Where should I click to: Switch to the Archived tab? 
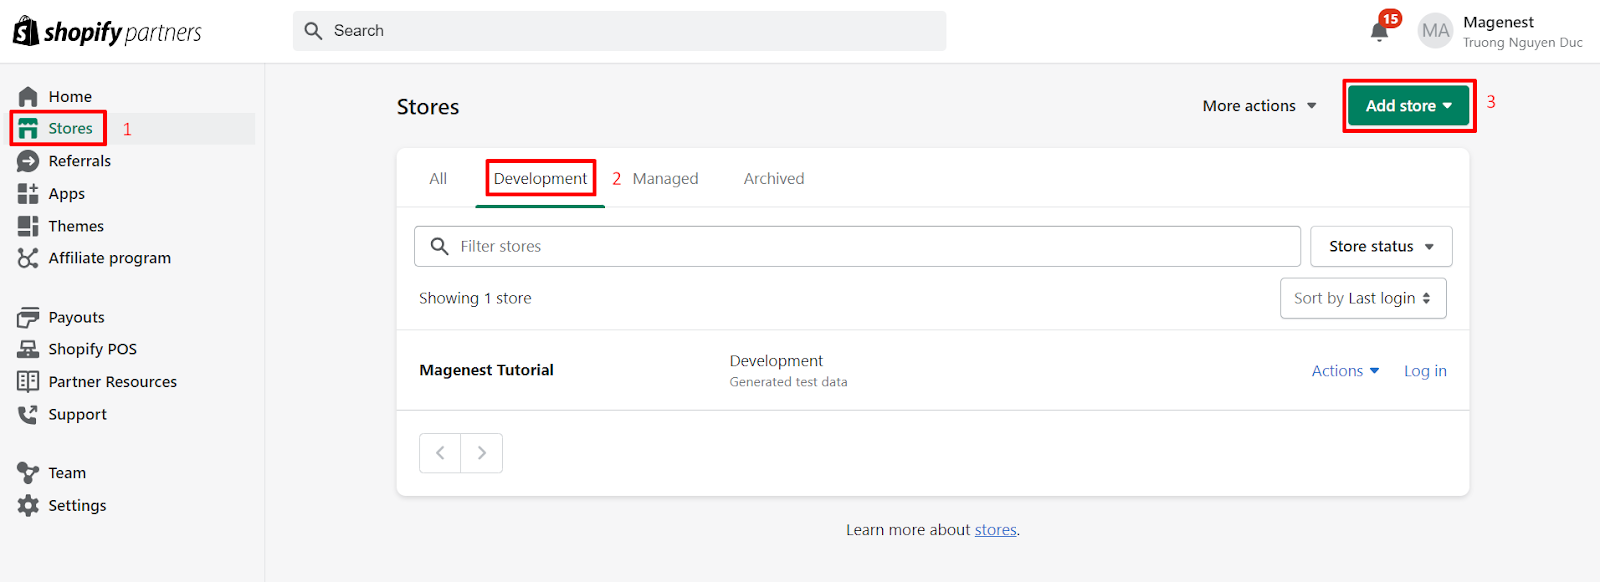[x=774, y=179]
